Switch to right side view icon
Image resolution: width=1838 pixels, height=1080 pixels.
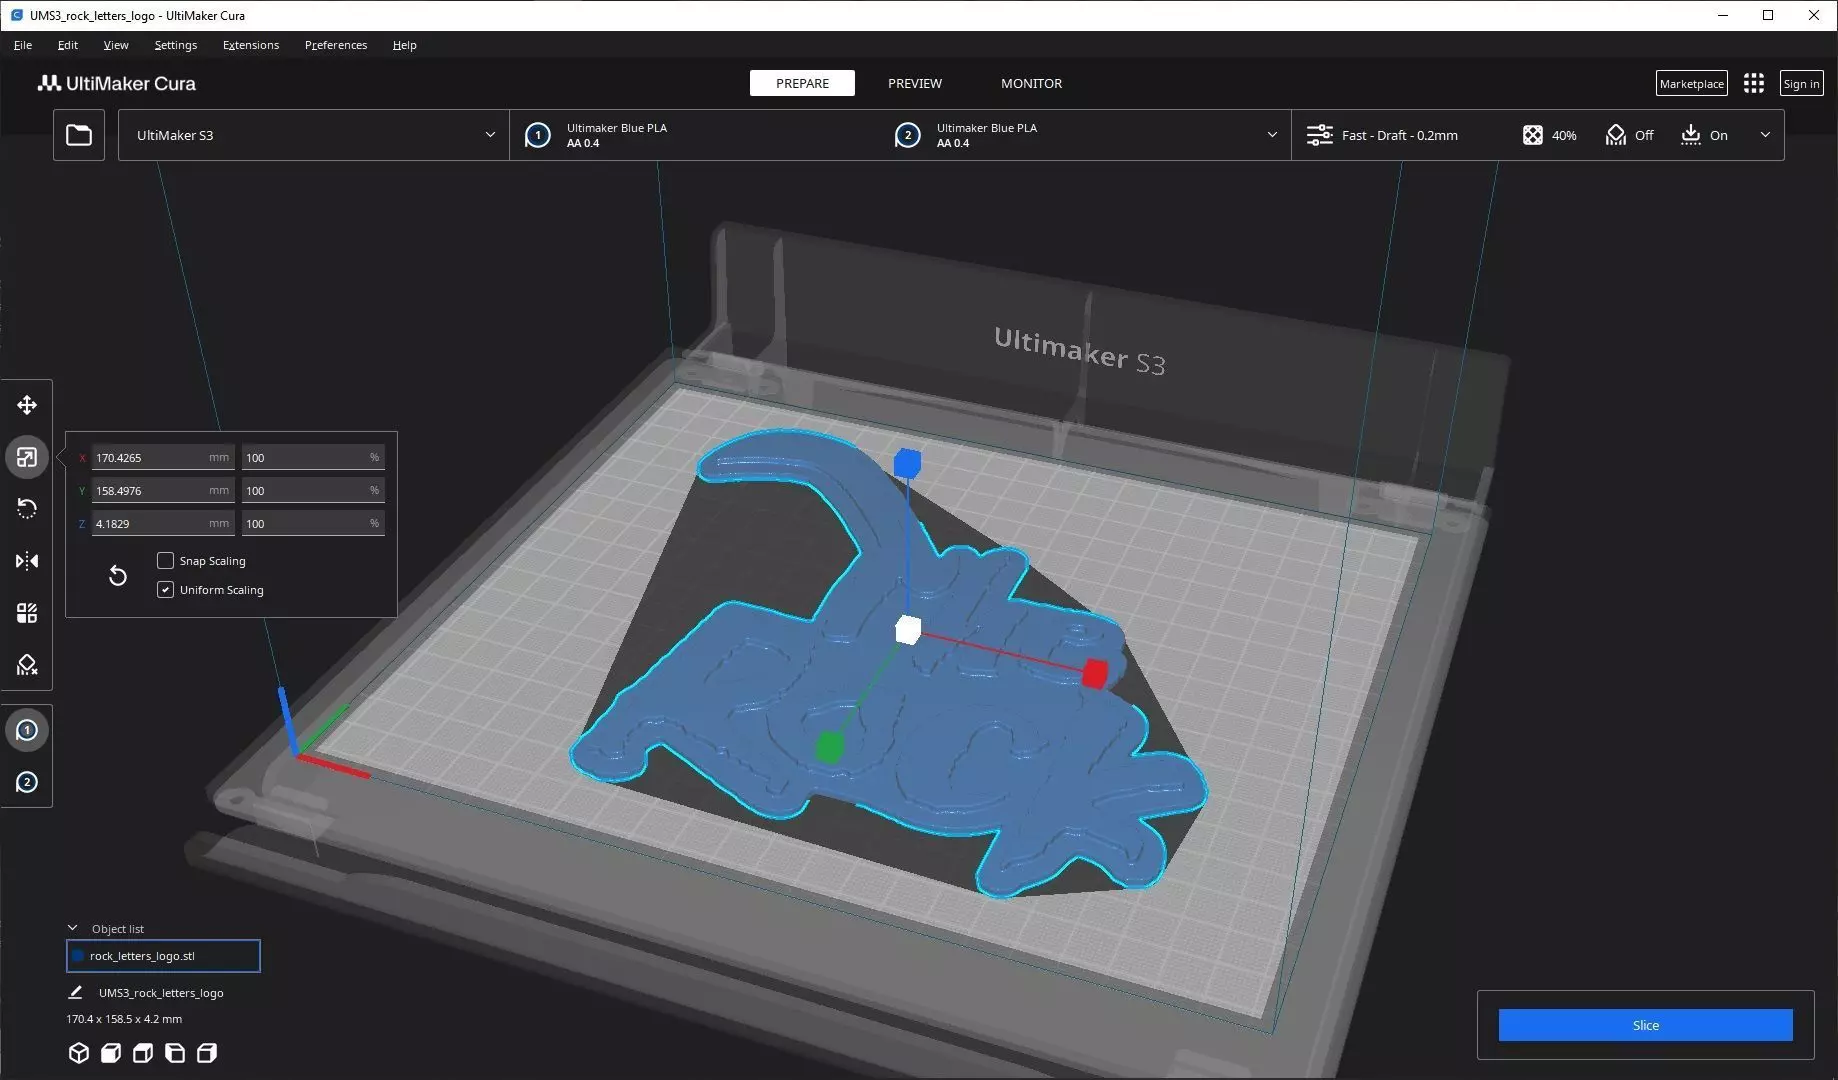click(x=207, y=1053)
